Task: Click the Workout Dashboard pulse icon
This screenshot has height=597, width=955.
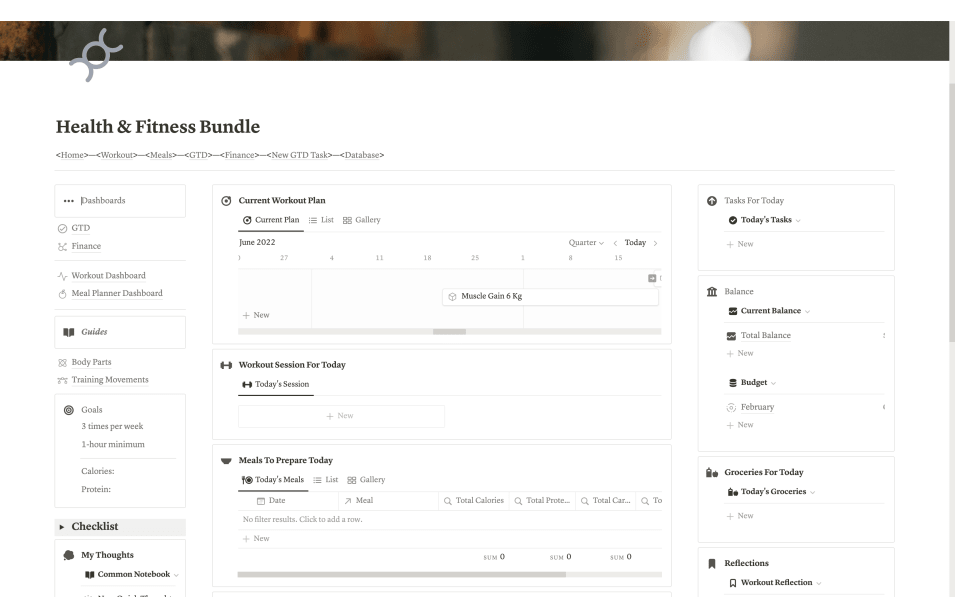Action: click(x=62, y=276)
